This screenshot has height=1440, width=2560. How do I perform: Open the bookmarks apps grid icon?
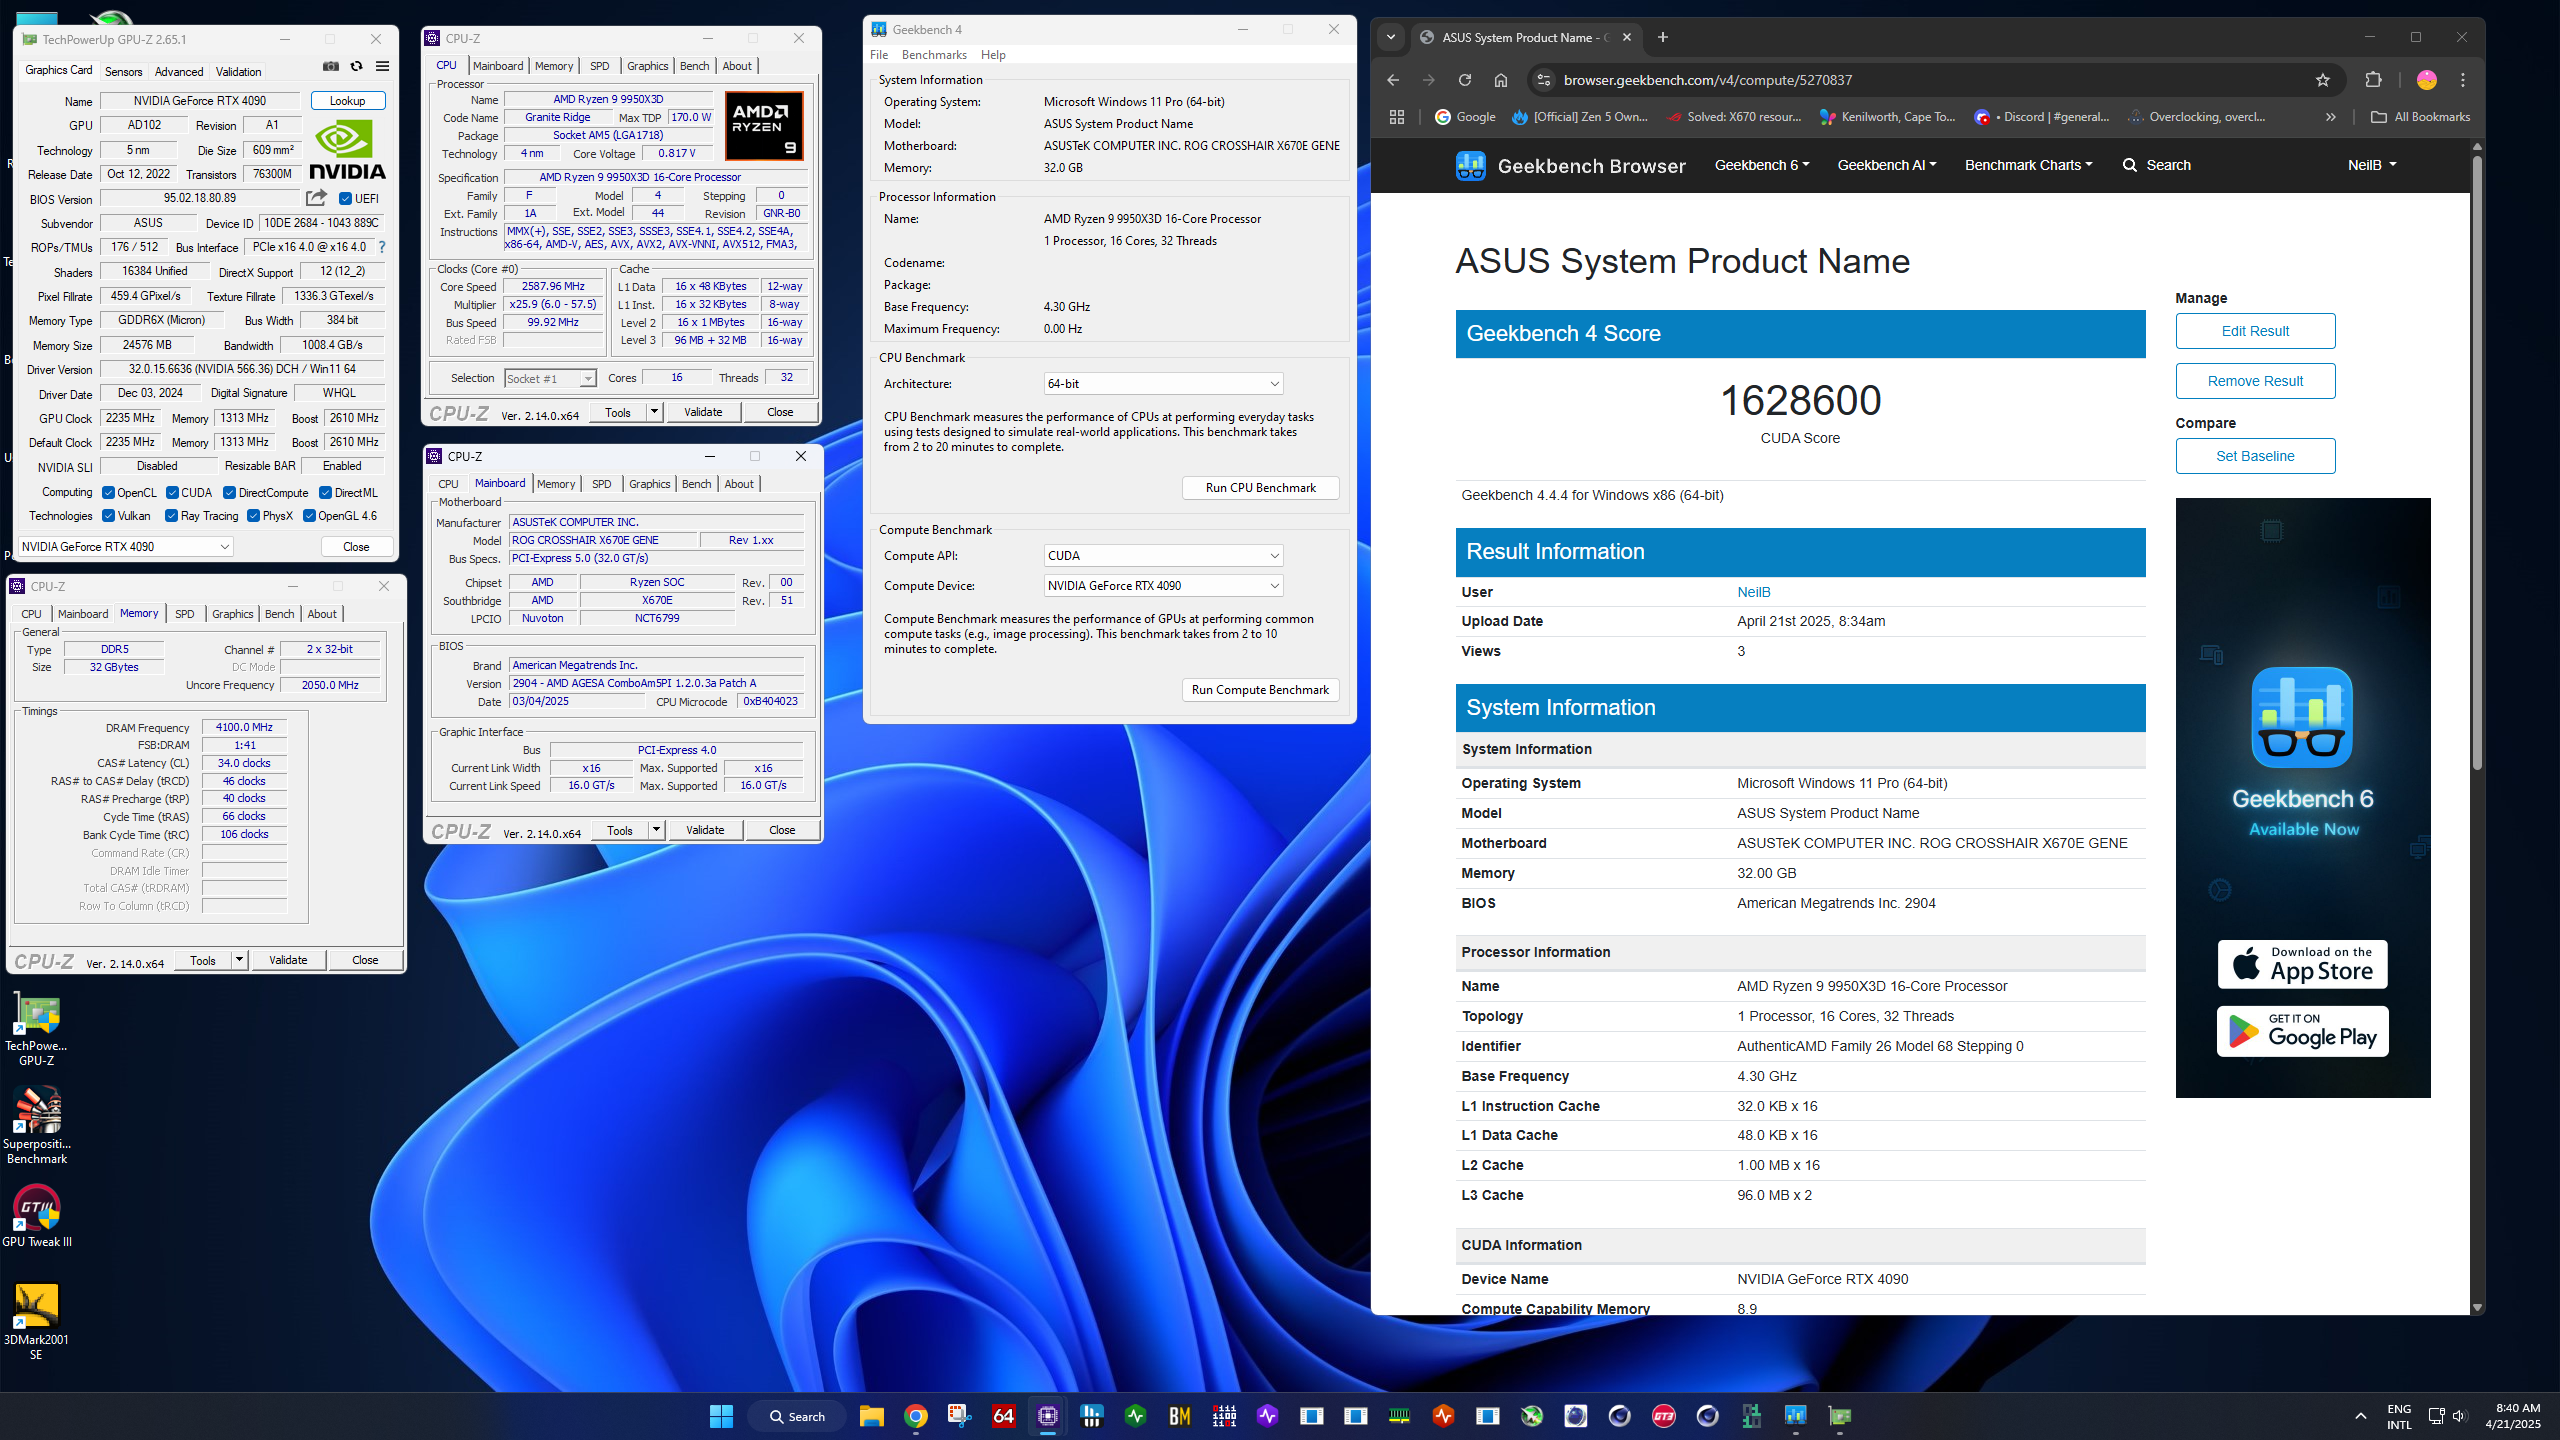(1397, 117)
